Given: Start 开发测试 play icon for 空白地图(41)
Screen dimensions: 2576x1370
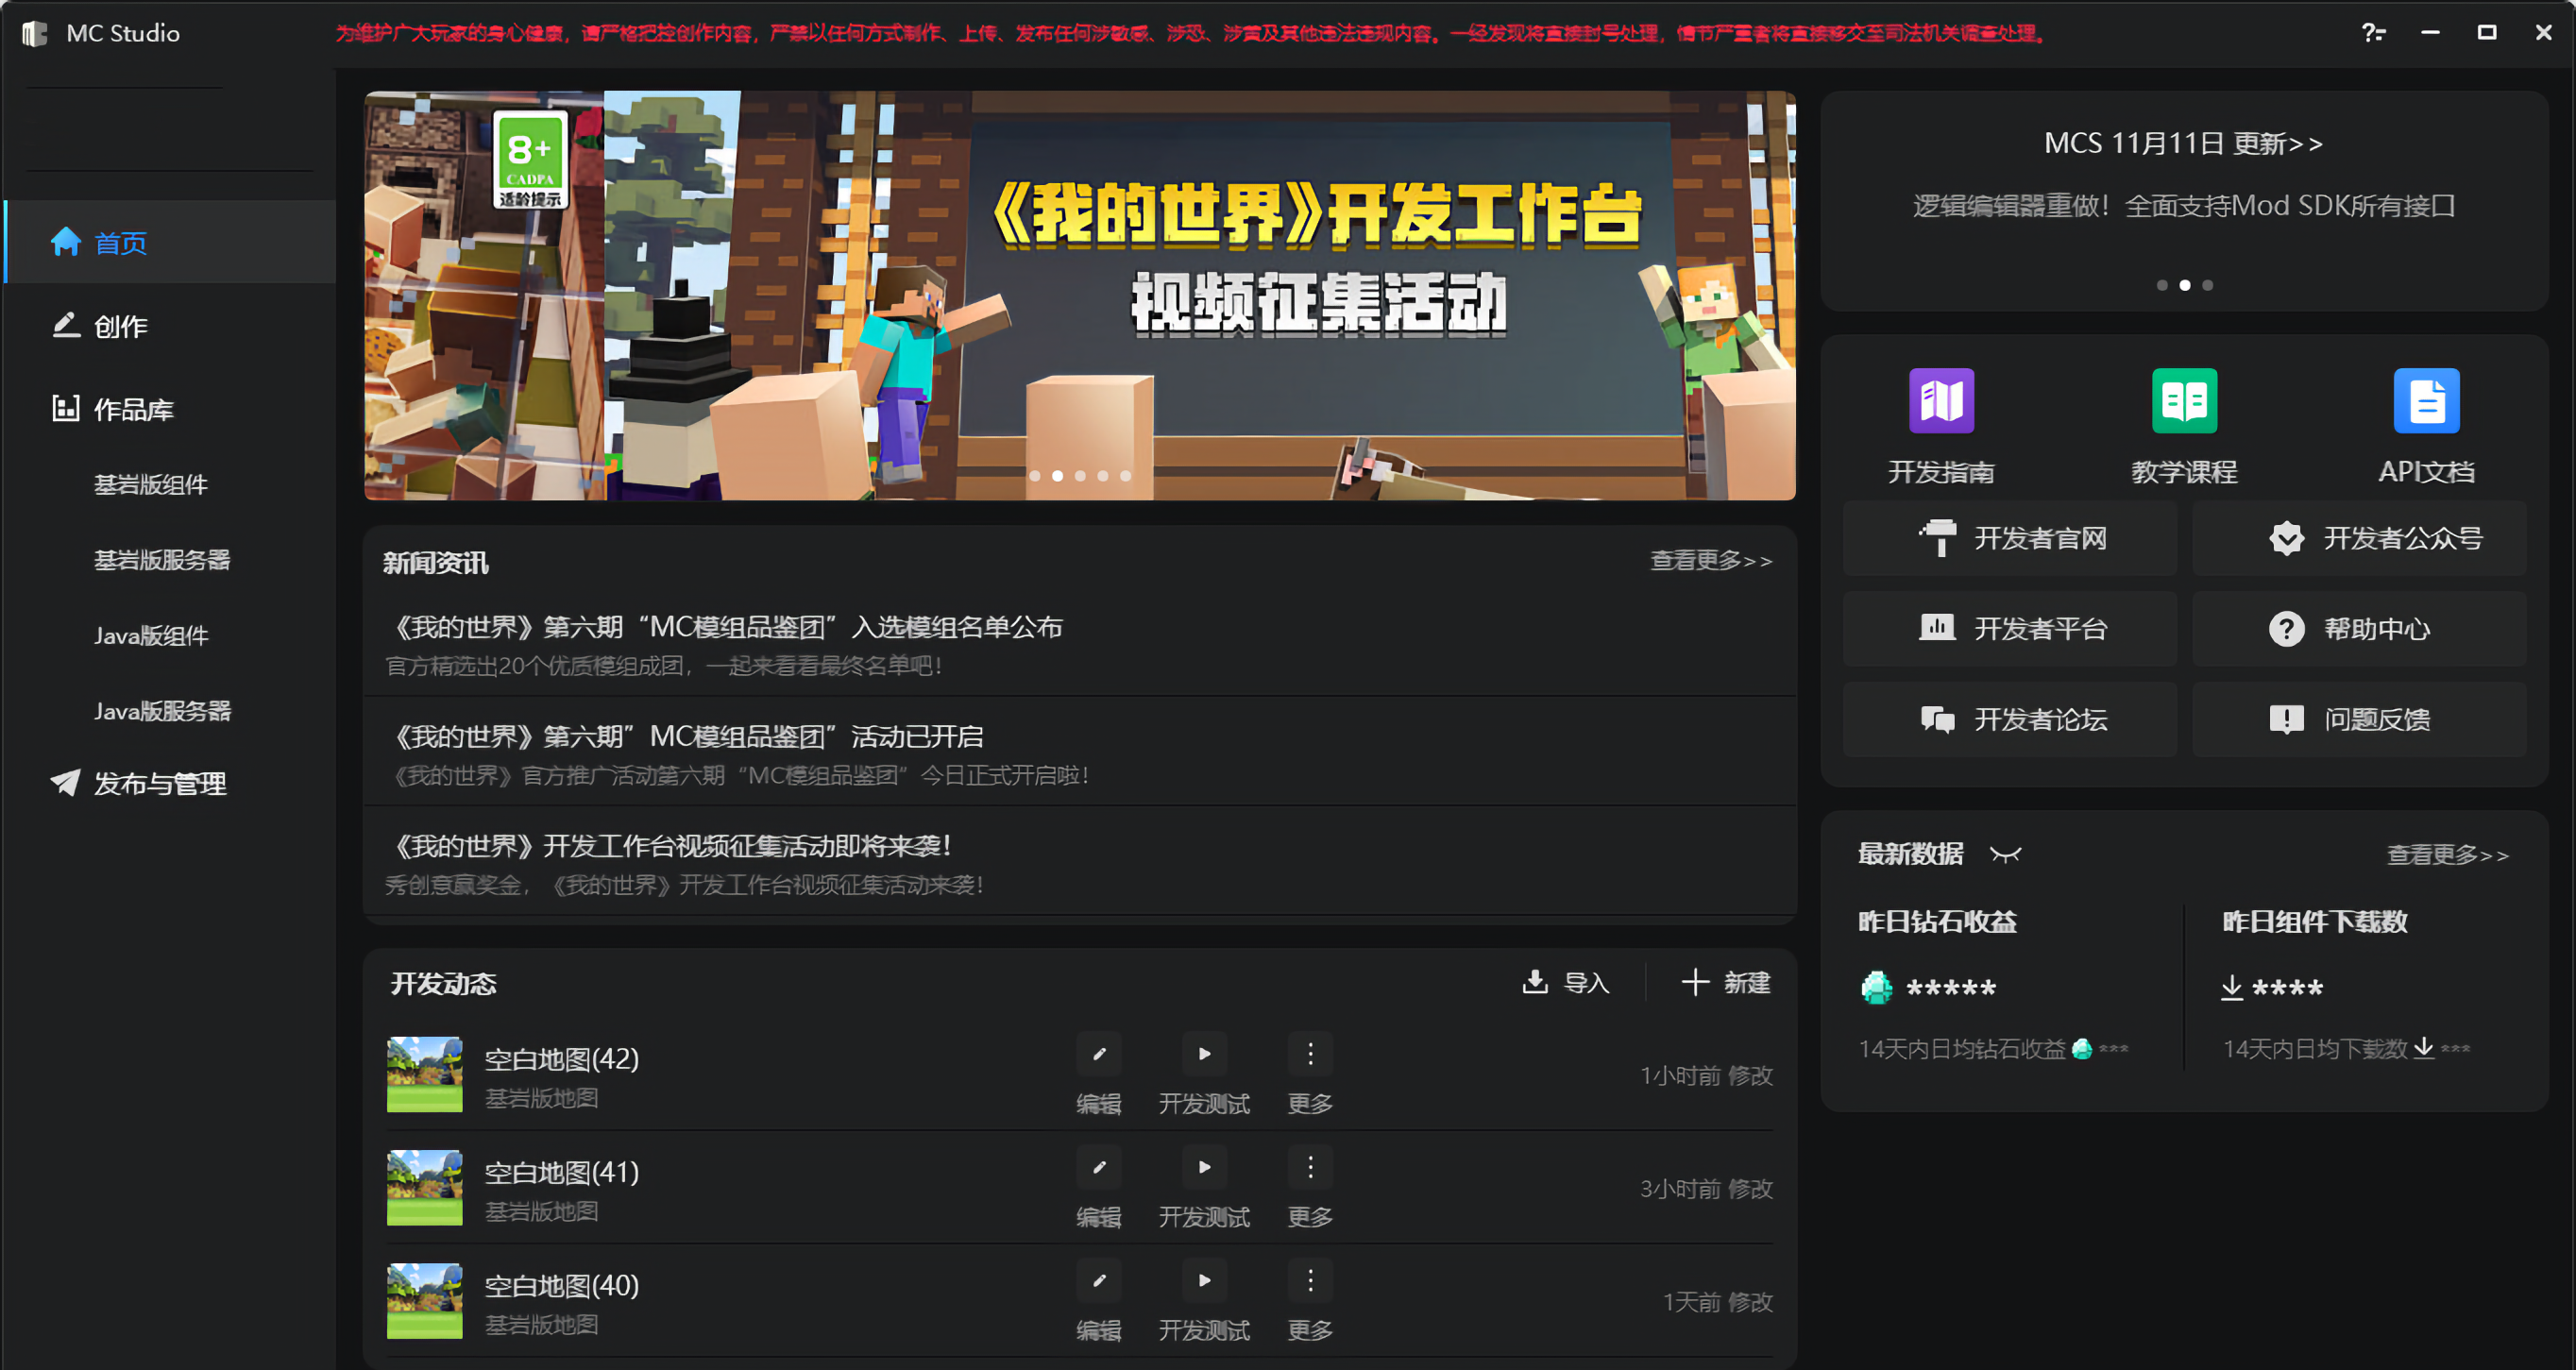Looking at the screenshot, I should pos(1204,1166).
